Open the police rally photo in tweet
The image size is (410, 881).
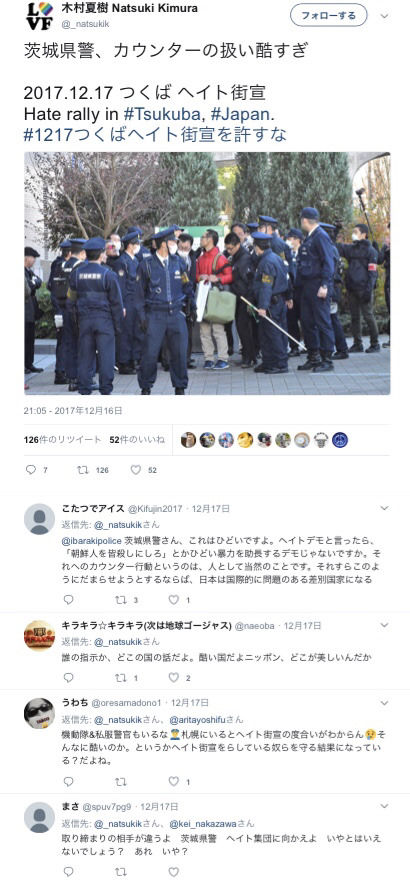click(x=207, y=273)
